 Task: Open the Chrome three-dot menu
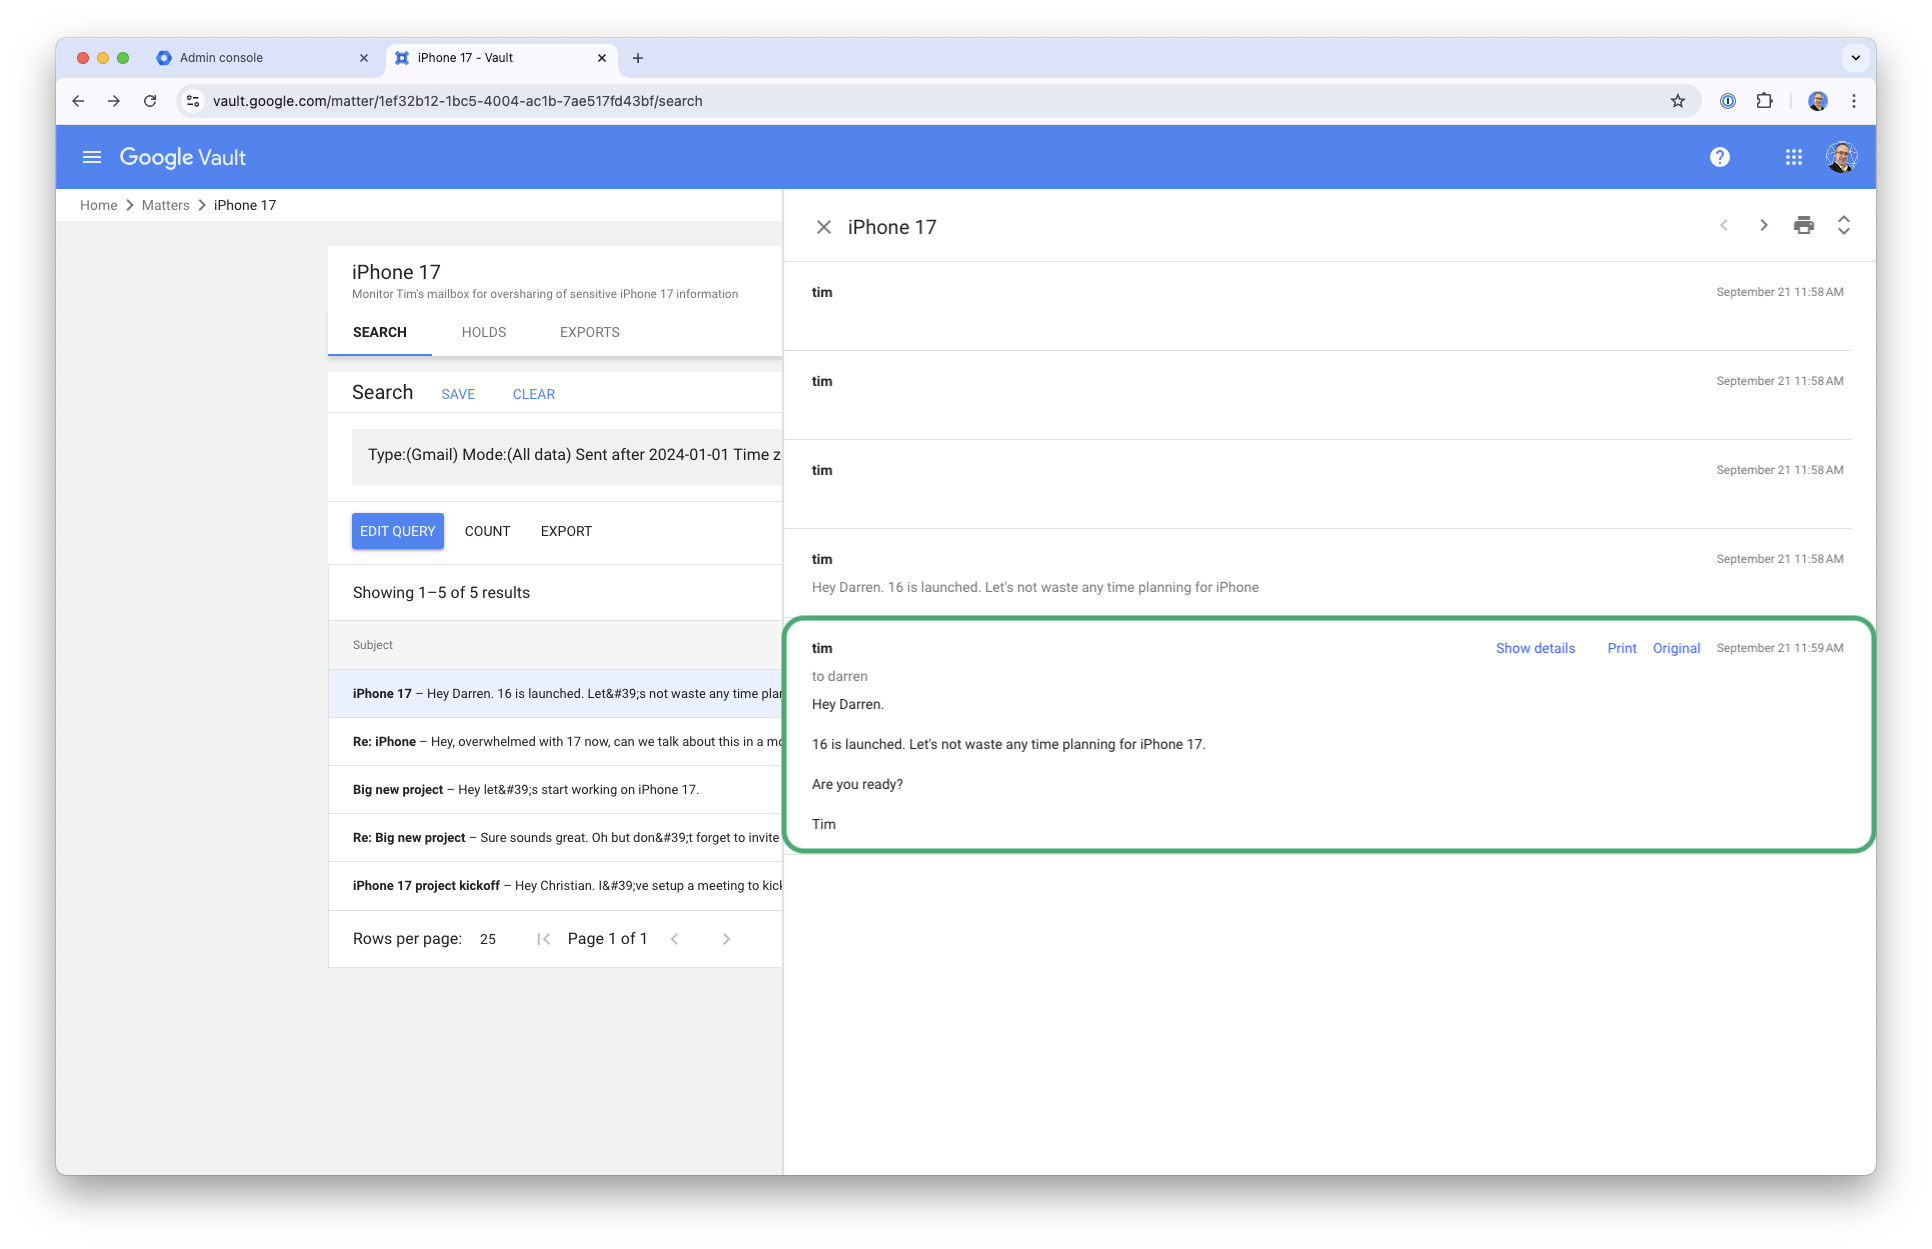point(1854,101)
